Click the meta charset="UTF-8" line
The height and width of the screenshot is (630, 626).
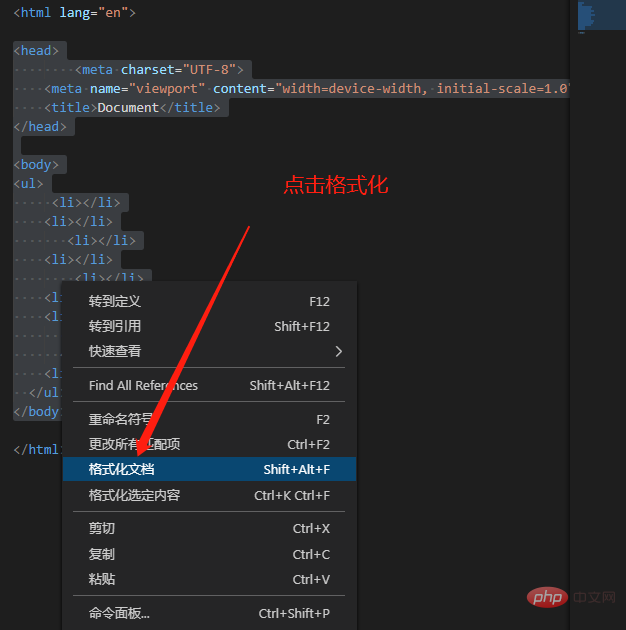(159, 70)
